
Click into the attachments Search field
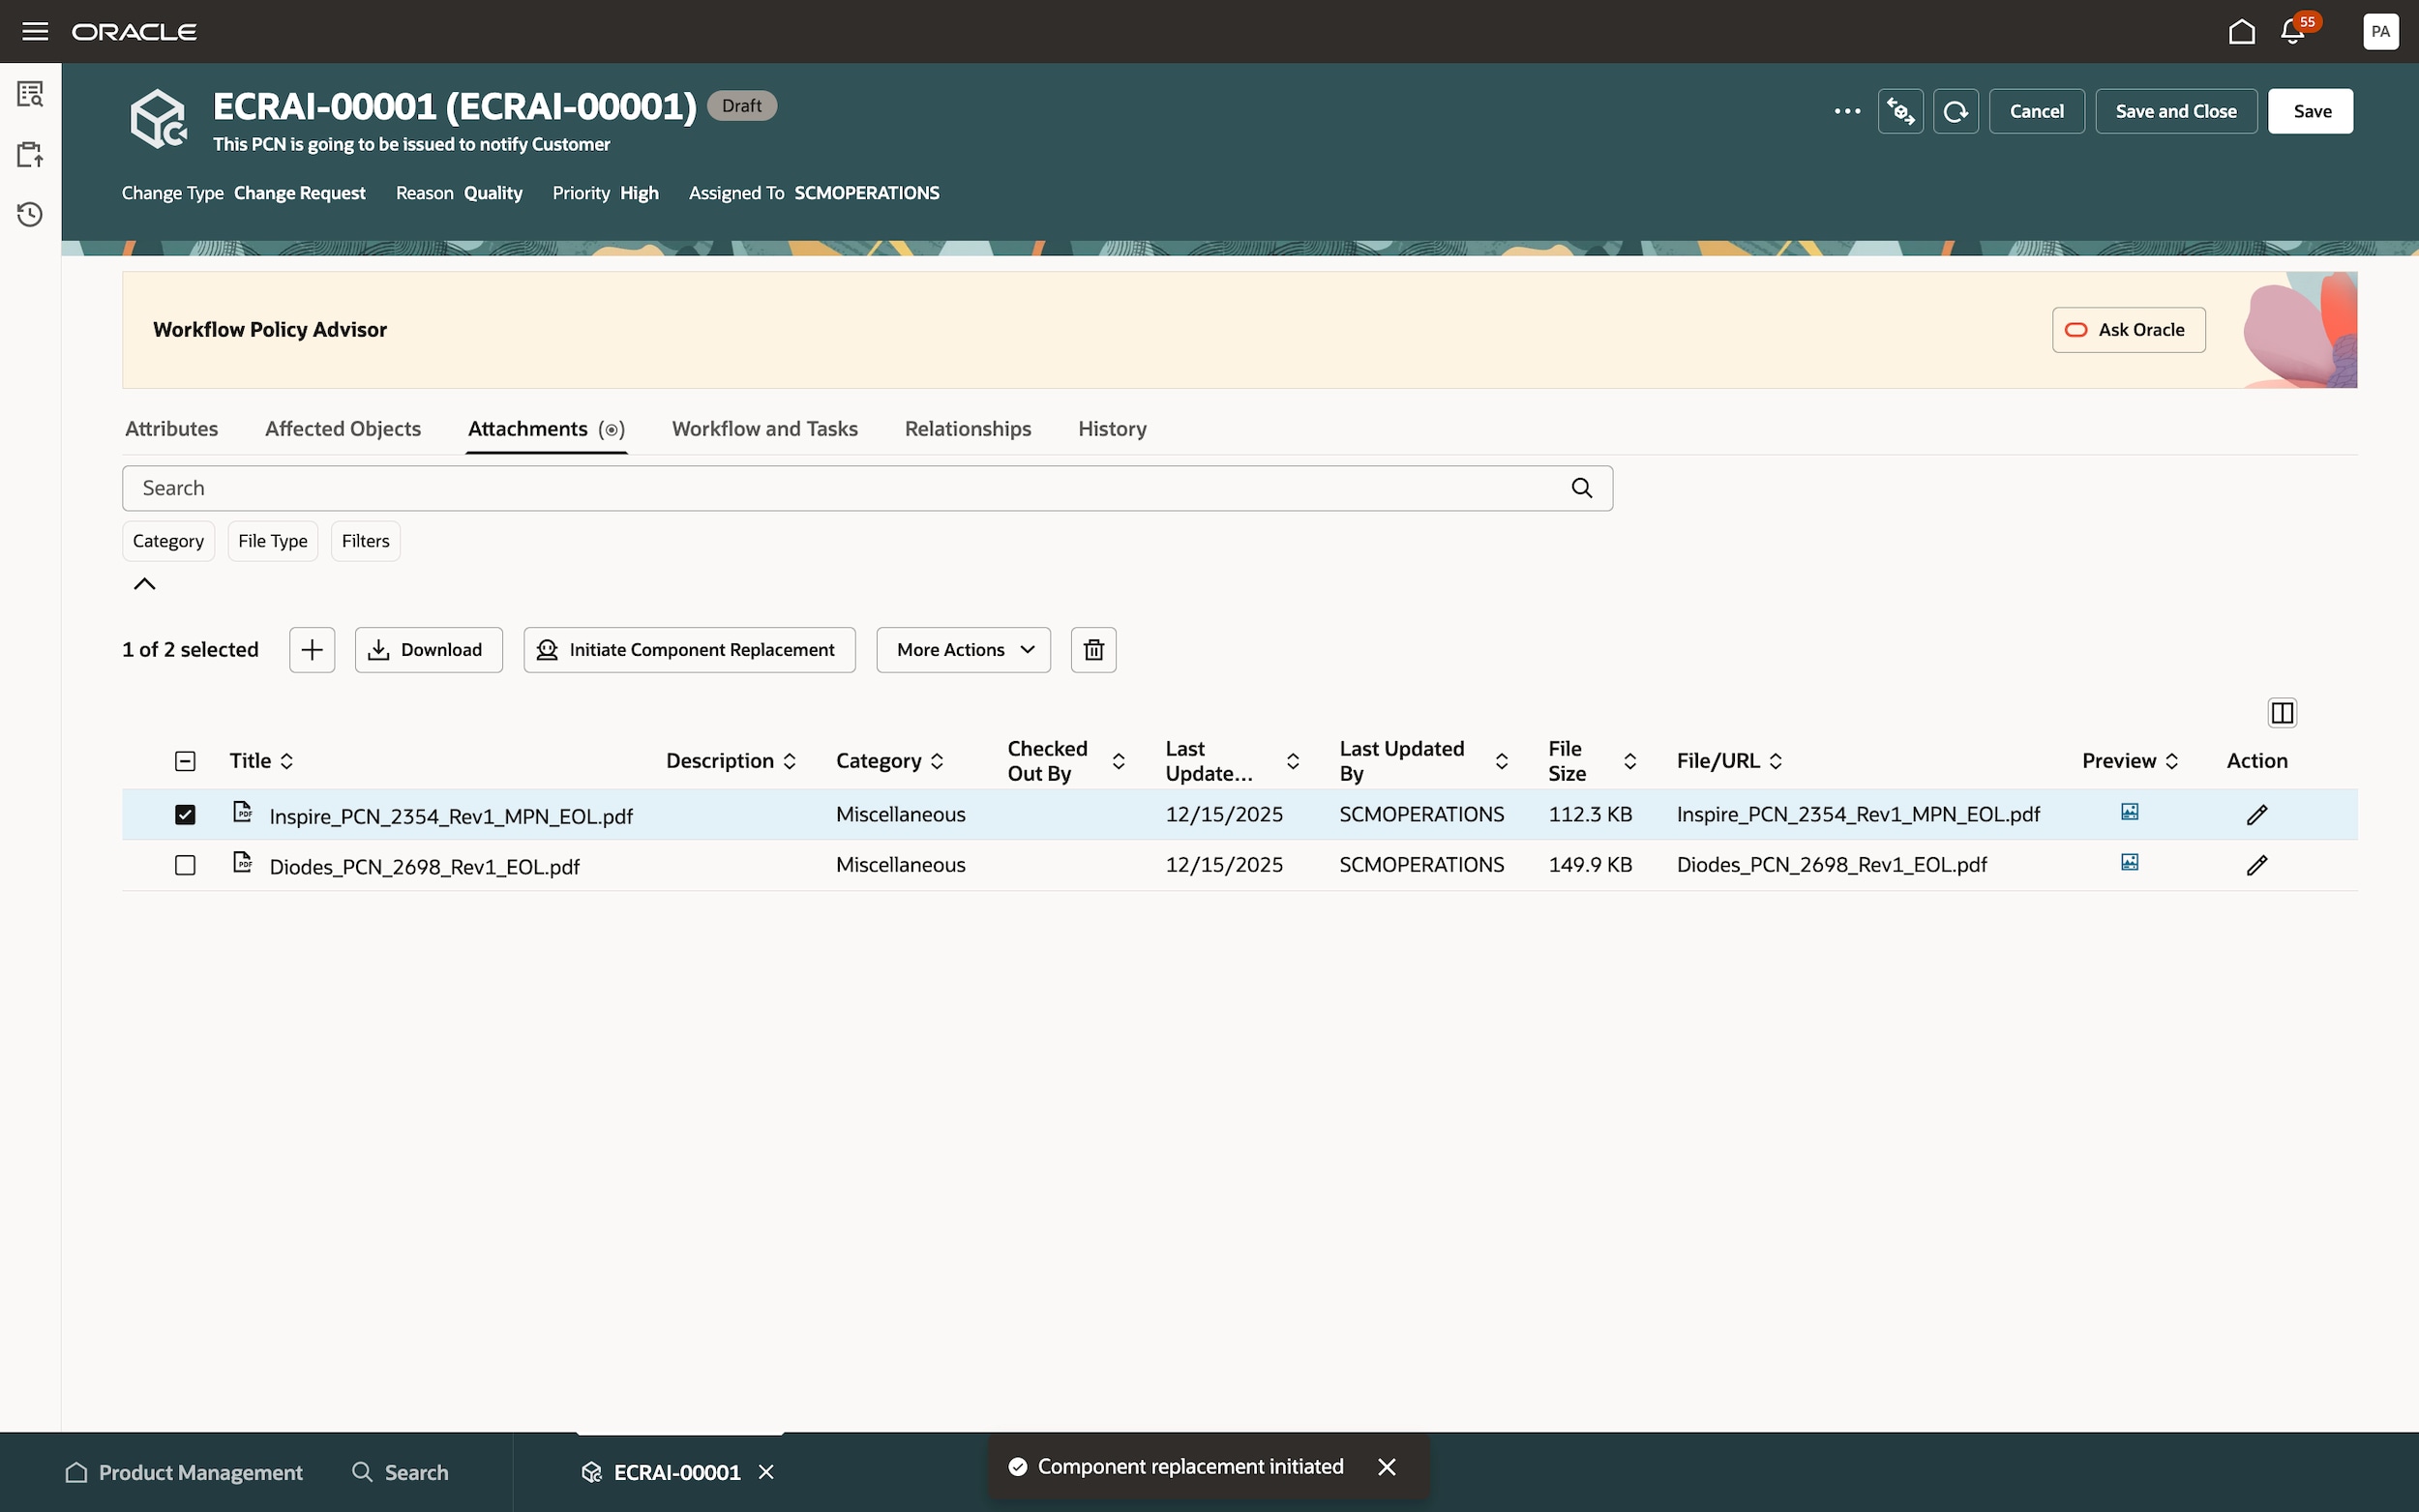pos(850,488)
